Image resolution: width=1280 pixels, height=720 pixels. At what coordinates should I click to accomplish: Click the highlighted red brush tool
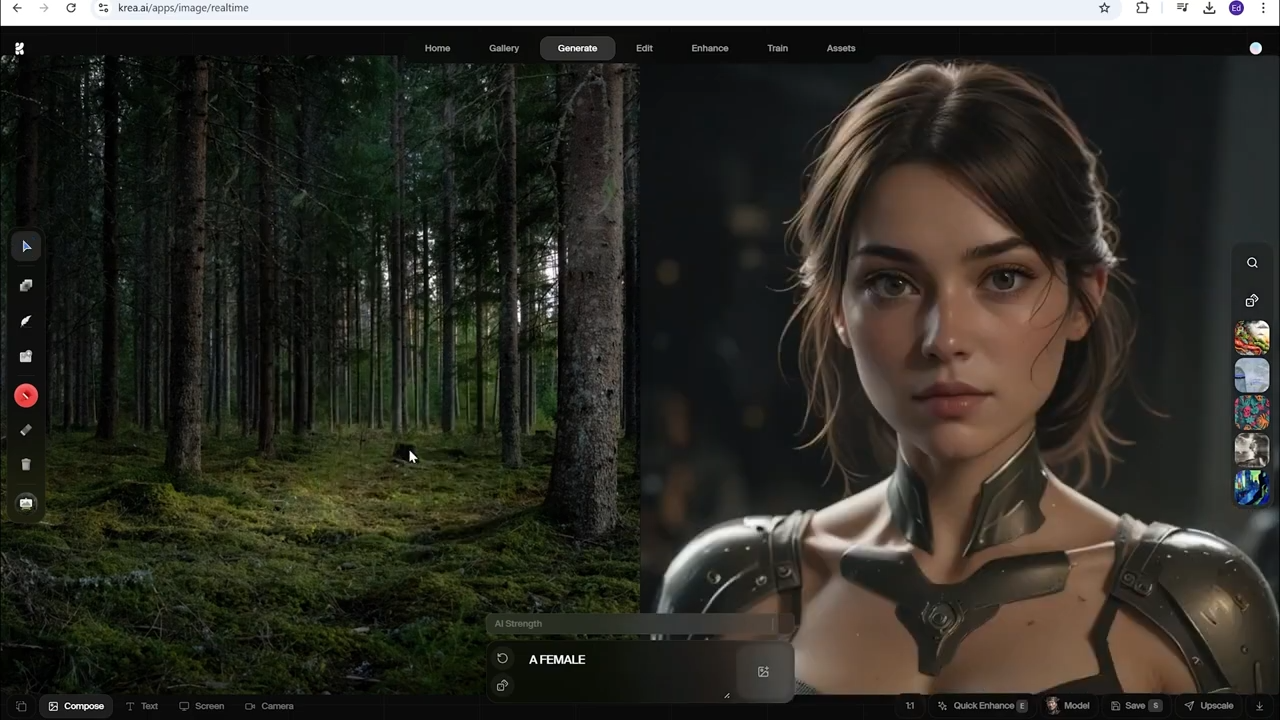point(26,394)
